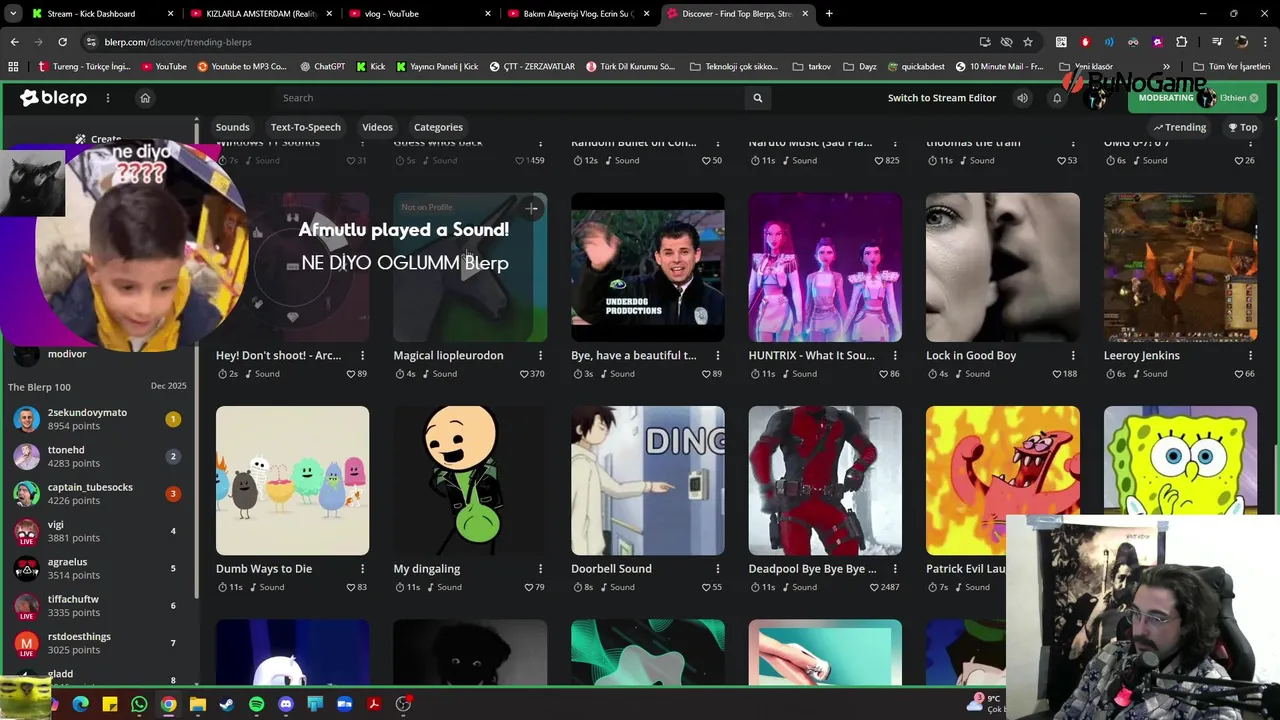Open the Videos tab
Screen dimensions: 1280x720
377,127
